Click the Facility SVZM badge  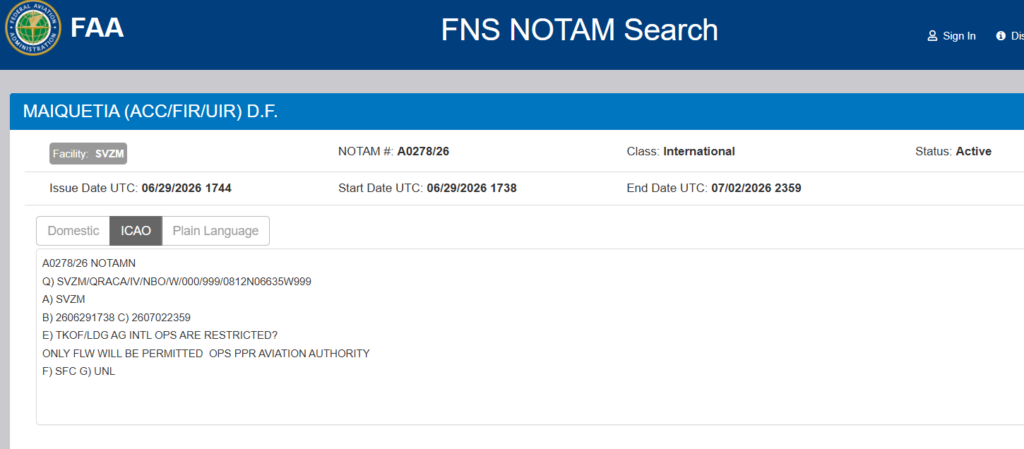tap(88, 154)
